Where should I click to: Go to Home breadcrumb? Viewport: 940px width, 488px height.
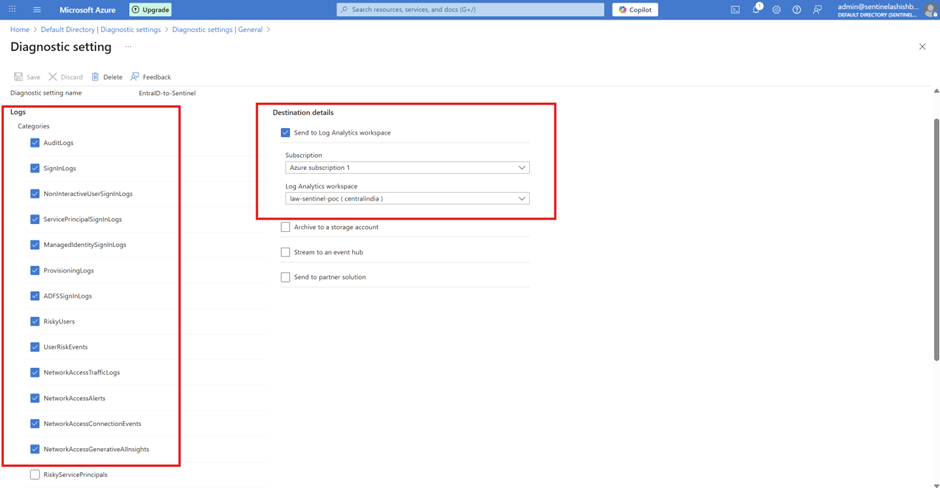coord(19,30)
